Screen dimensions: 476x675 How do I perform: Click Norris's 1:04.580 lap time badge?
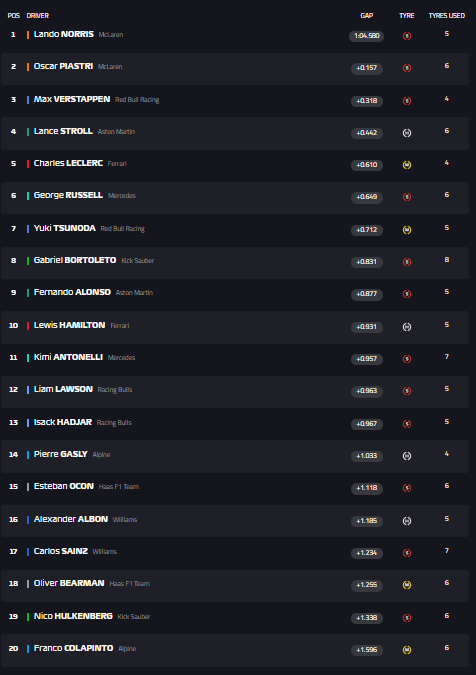coord(367,36)
